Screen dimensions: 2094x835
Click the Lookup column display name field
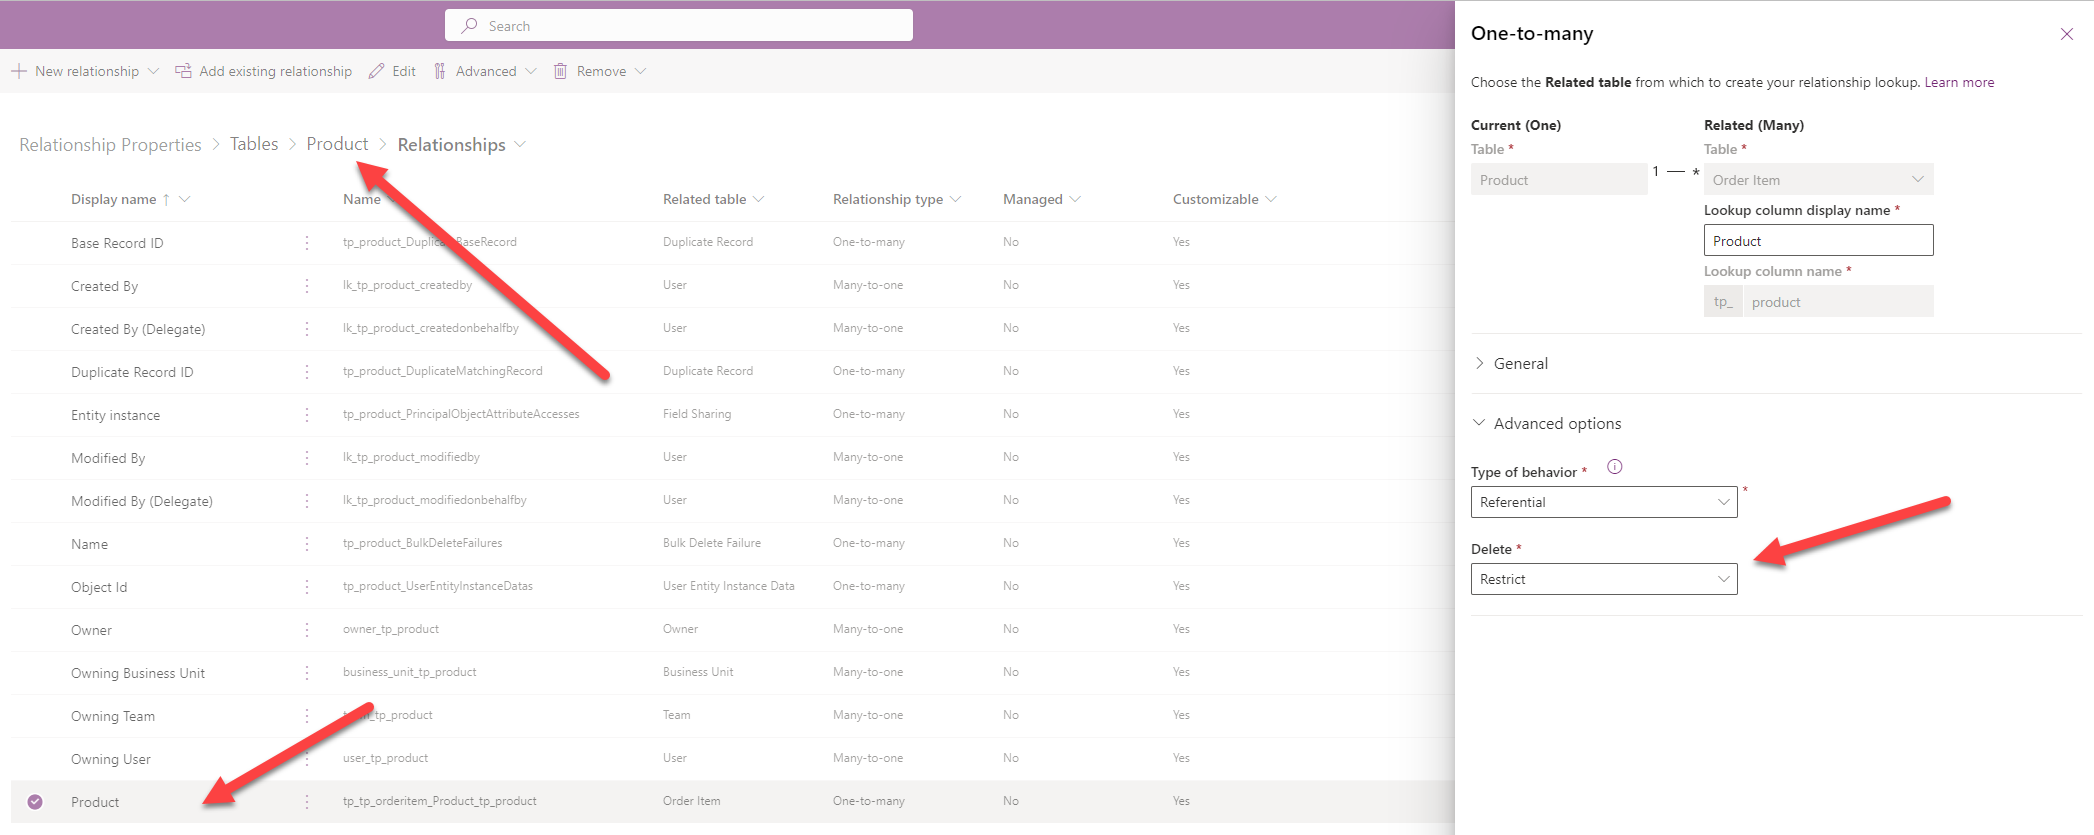tap(1817, 241)
